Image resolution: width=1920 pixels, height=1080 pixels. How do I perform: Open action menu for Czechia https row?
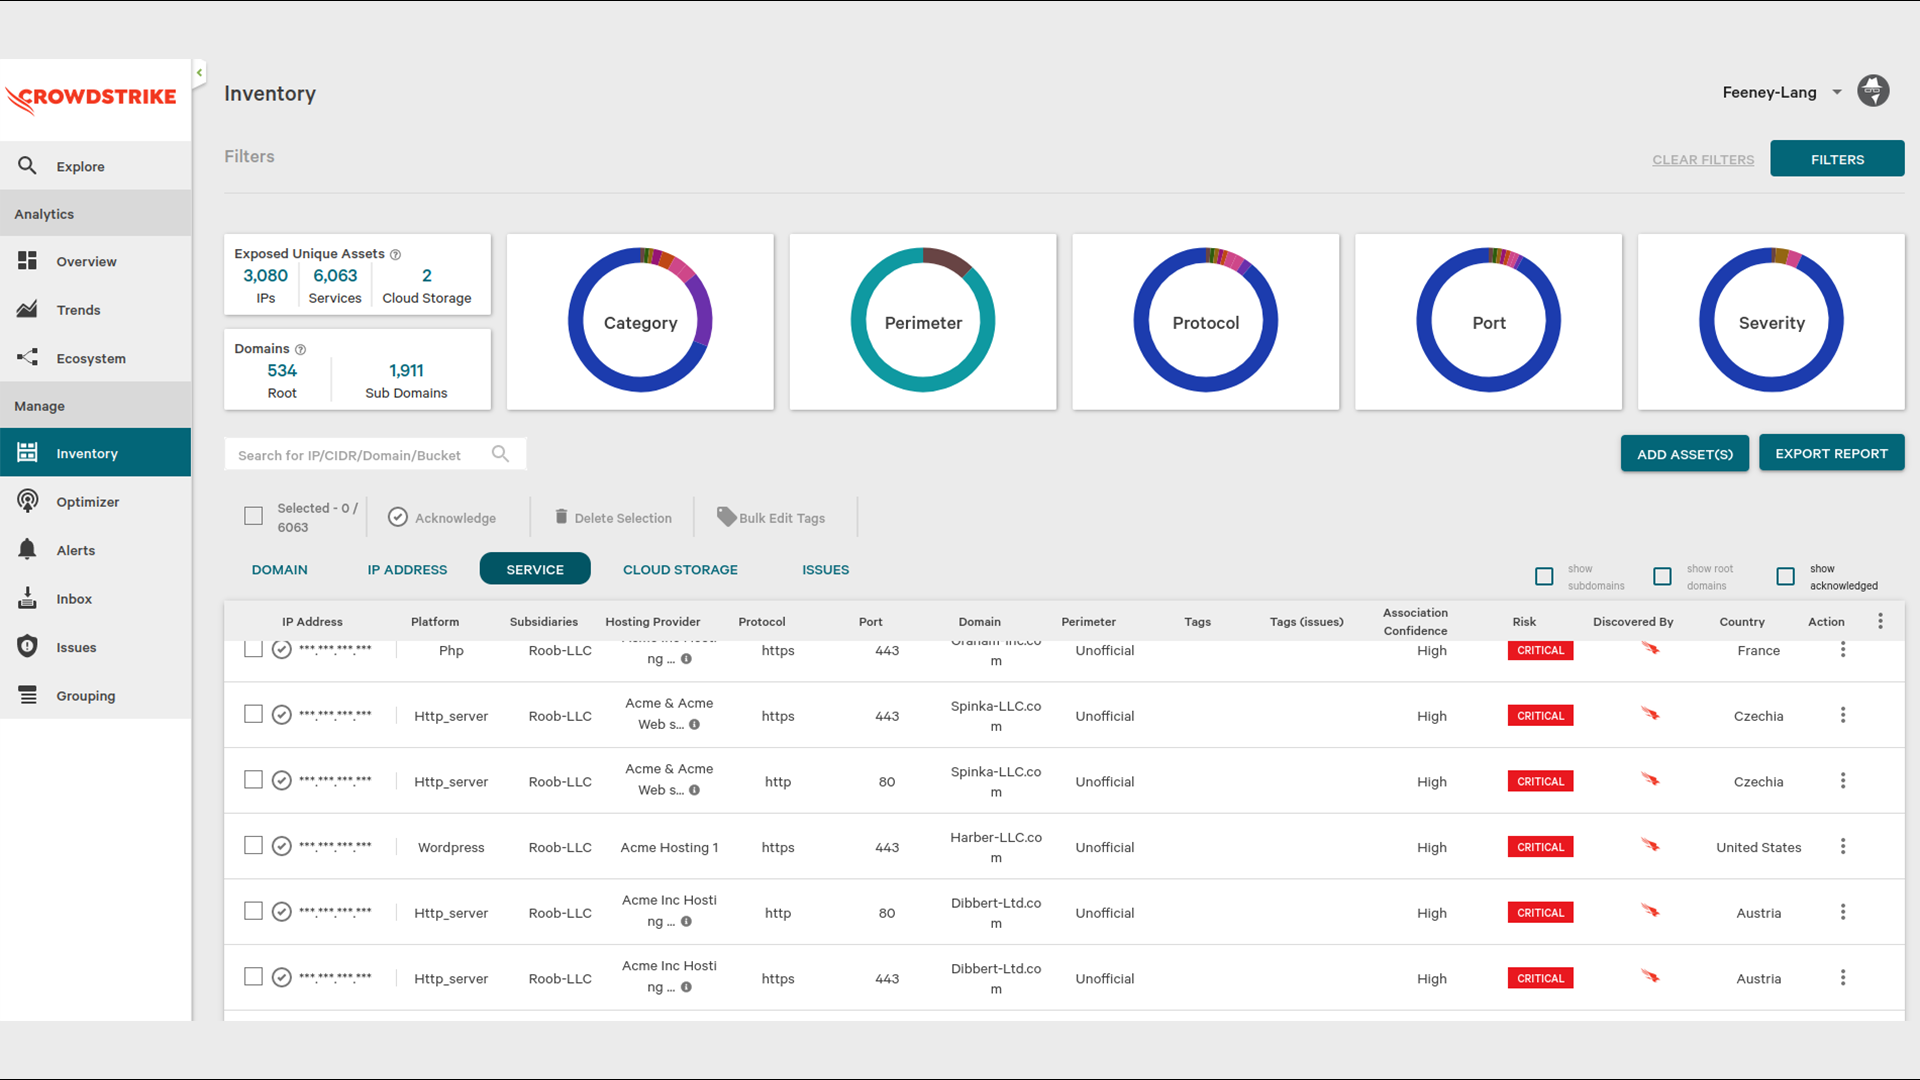[1843, 715]
